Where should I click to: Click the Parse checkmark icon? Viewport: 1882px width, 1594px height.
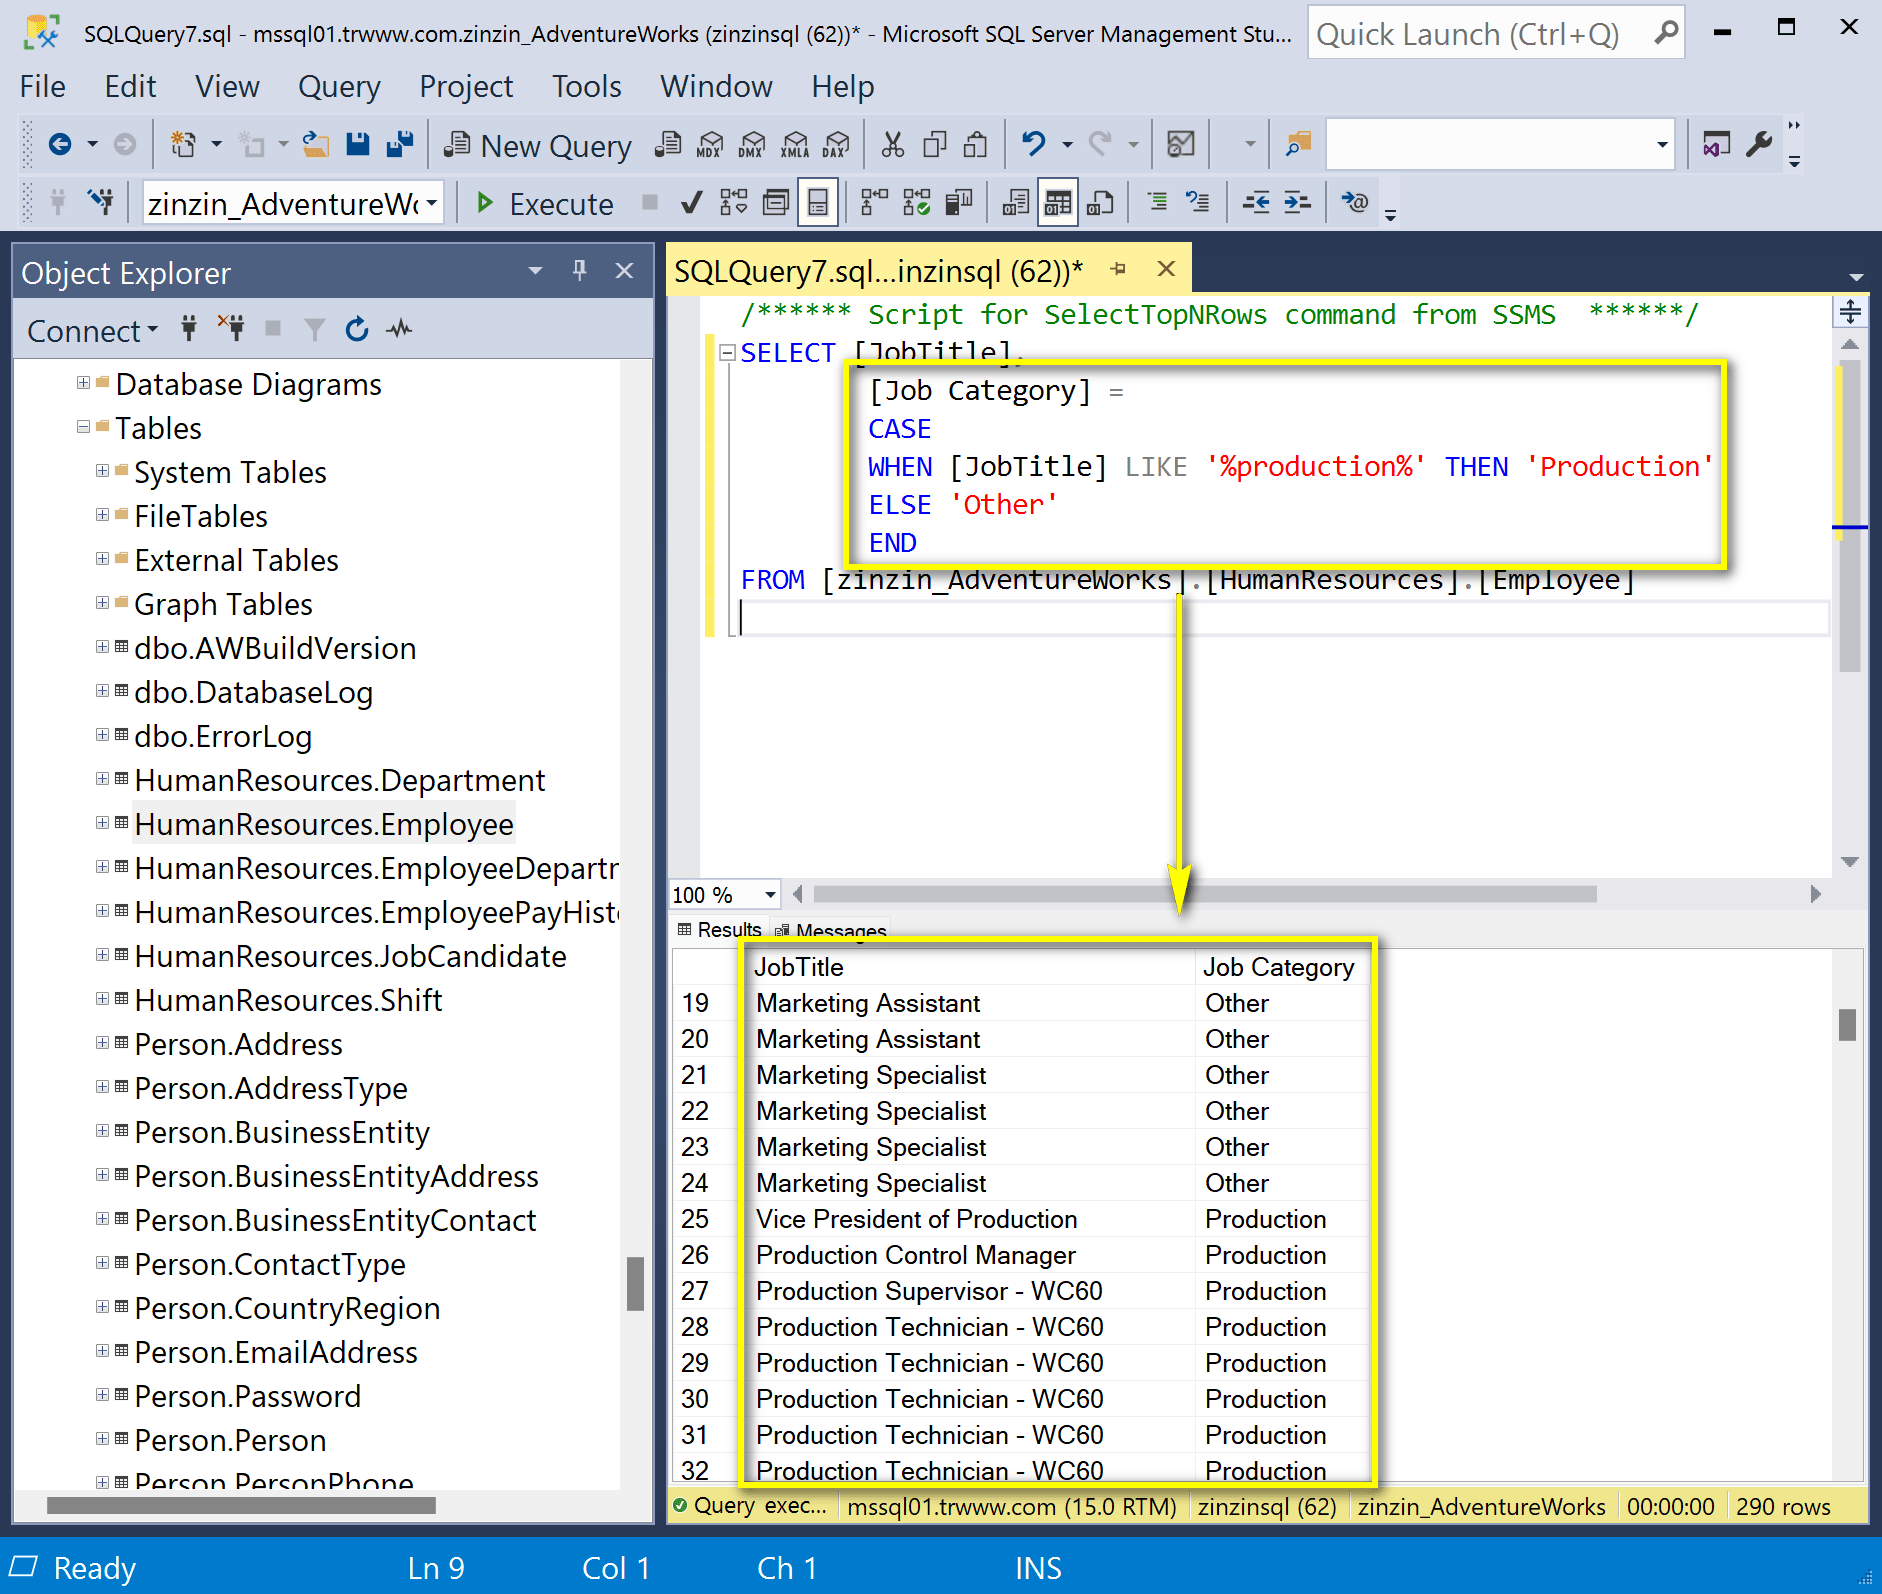(691, 203)
